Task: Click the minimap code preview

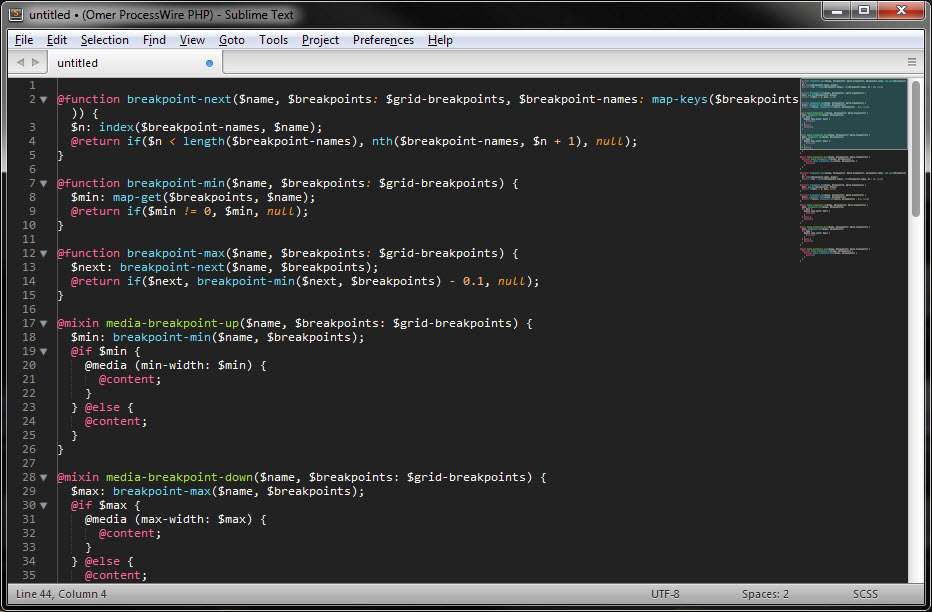Action: [853, 200]
